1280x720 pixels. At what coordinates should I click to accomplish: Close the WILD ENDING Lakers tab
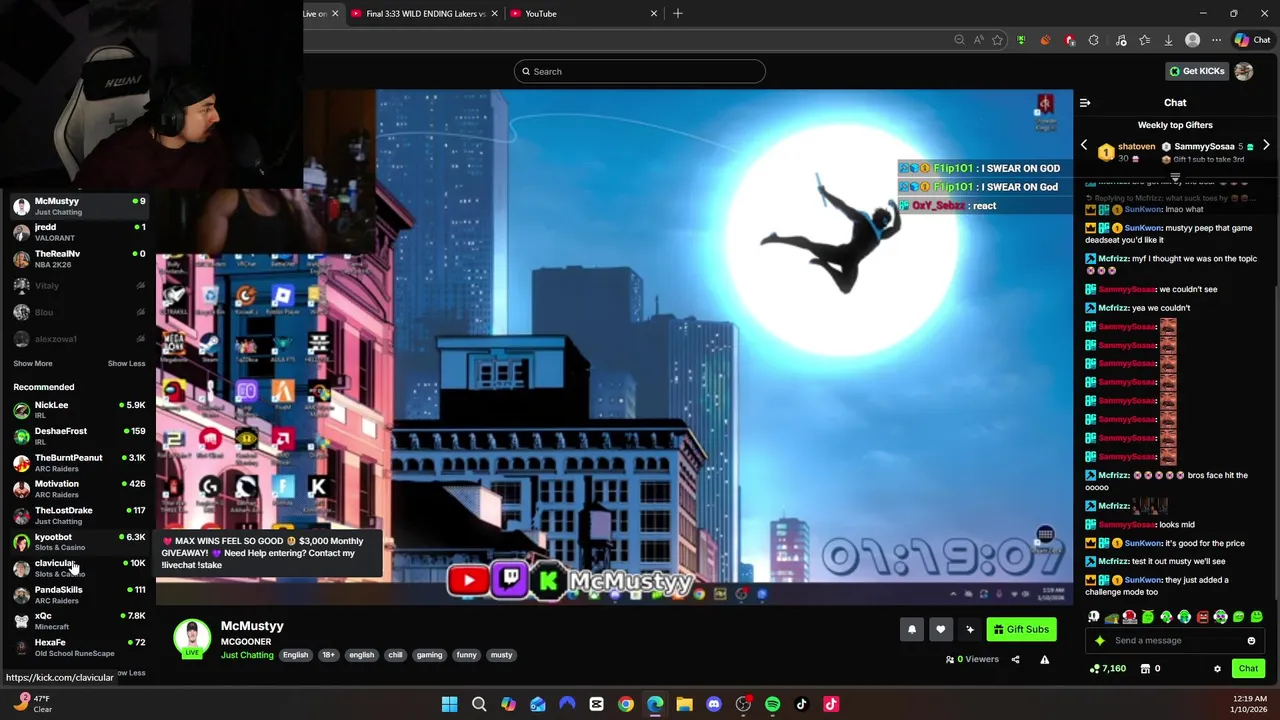click(496, 14)
